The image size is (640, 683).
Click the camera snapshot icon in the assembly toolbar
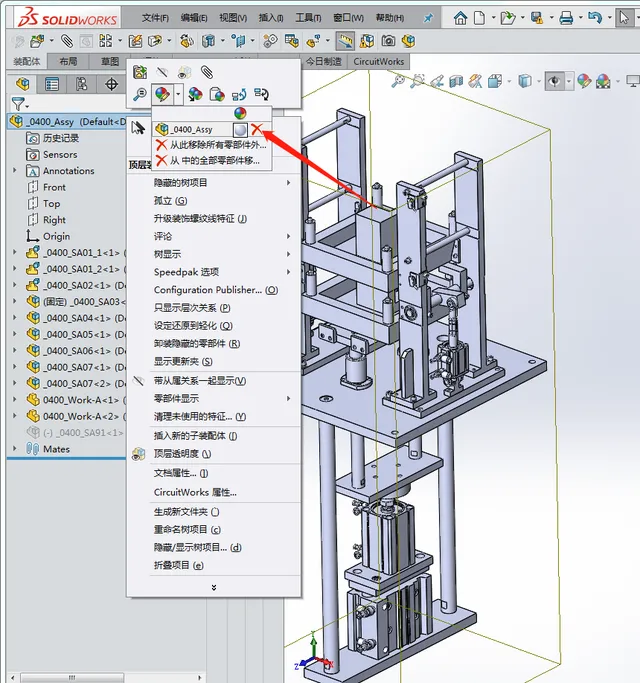point(388,41)
